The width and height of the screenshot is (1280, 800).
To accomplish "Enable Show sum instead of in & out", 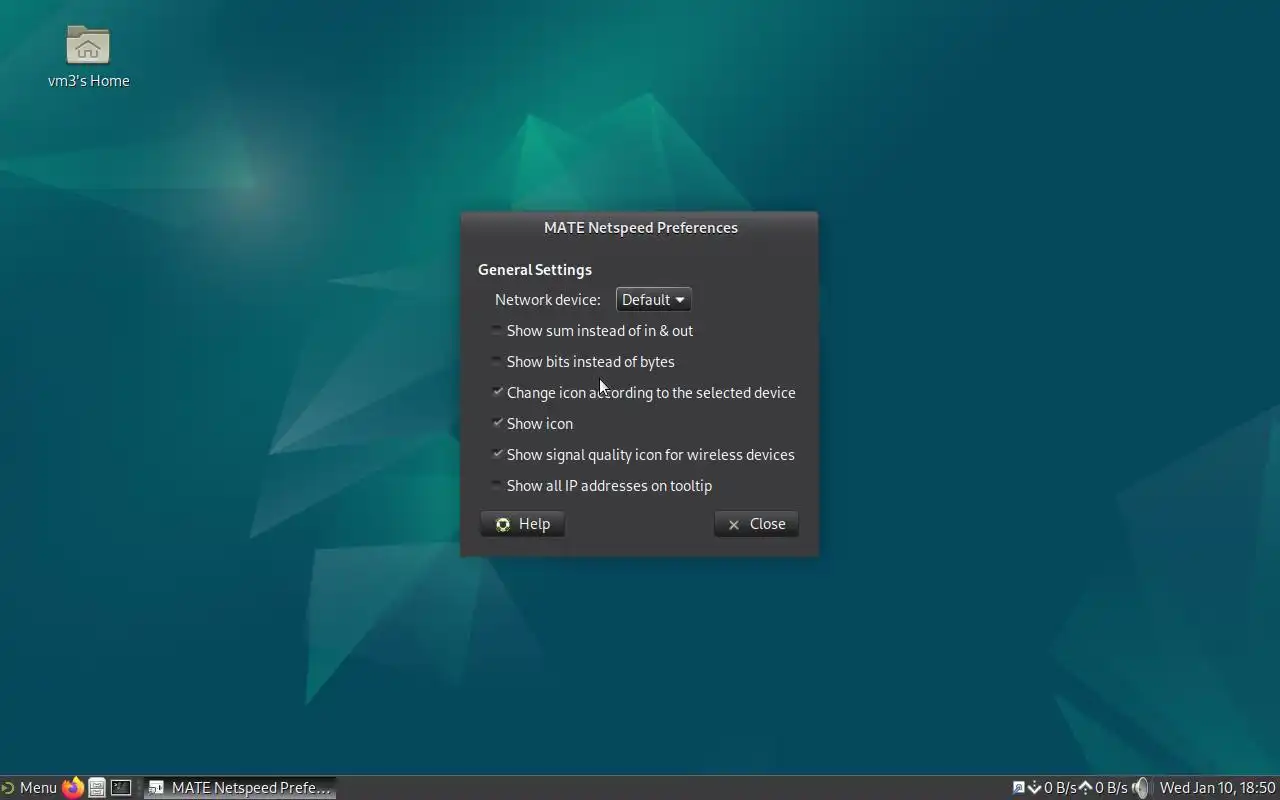I will [x=497, y=330].
